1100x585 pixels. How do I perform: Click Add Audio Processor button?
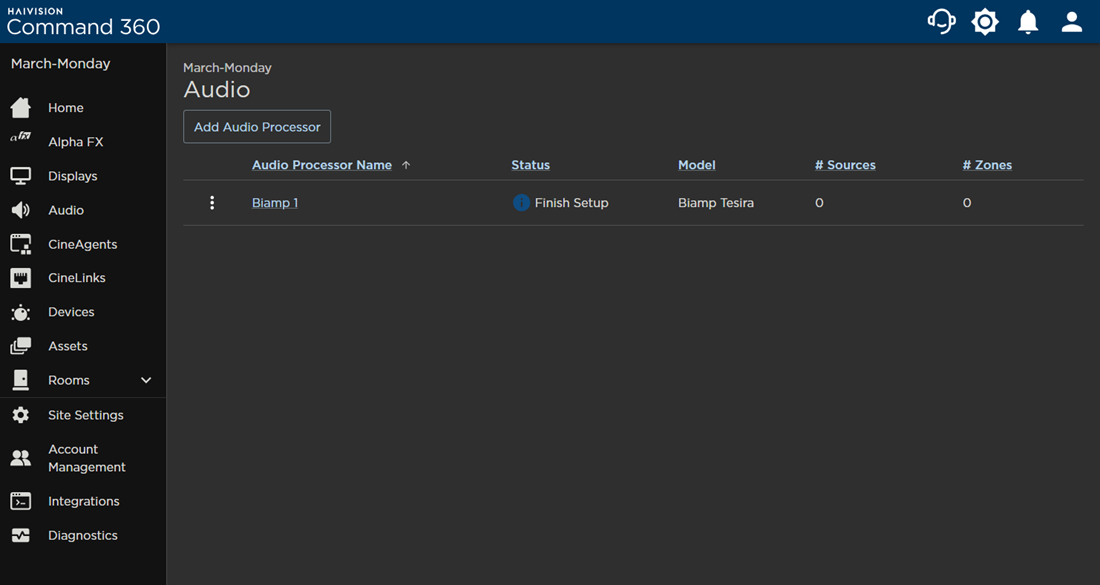257,127
